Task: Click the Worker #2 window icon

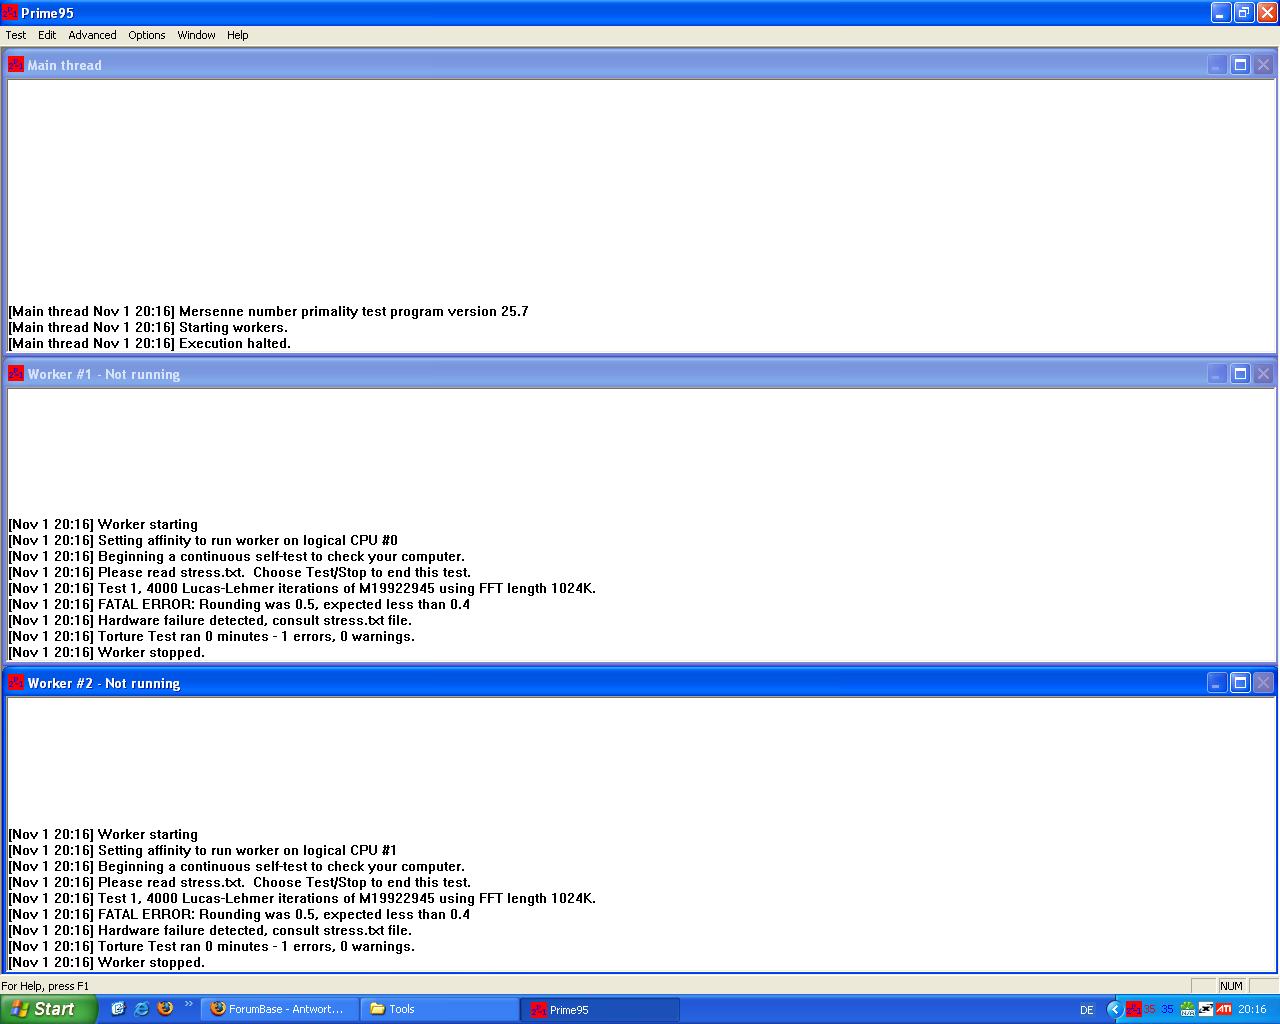Action: point(16,683)
